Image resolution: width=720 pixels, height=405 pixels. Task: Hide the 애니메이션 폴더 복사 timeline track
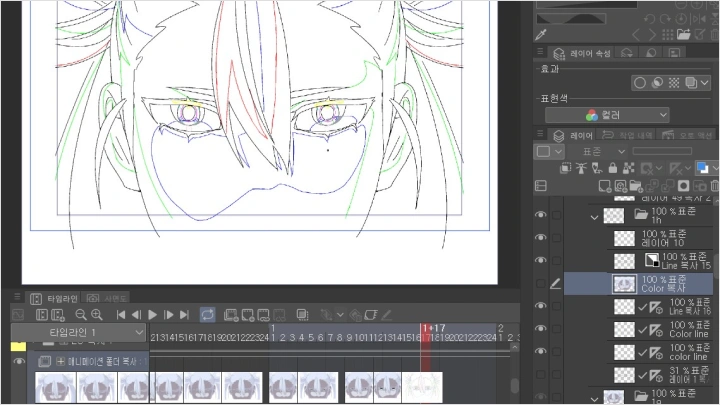coord(19,361)
